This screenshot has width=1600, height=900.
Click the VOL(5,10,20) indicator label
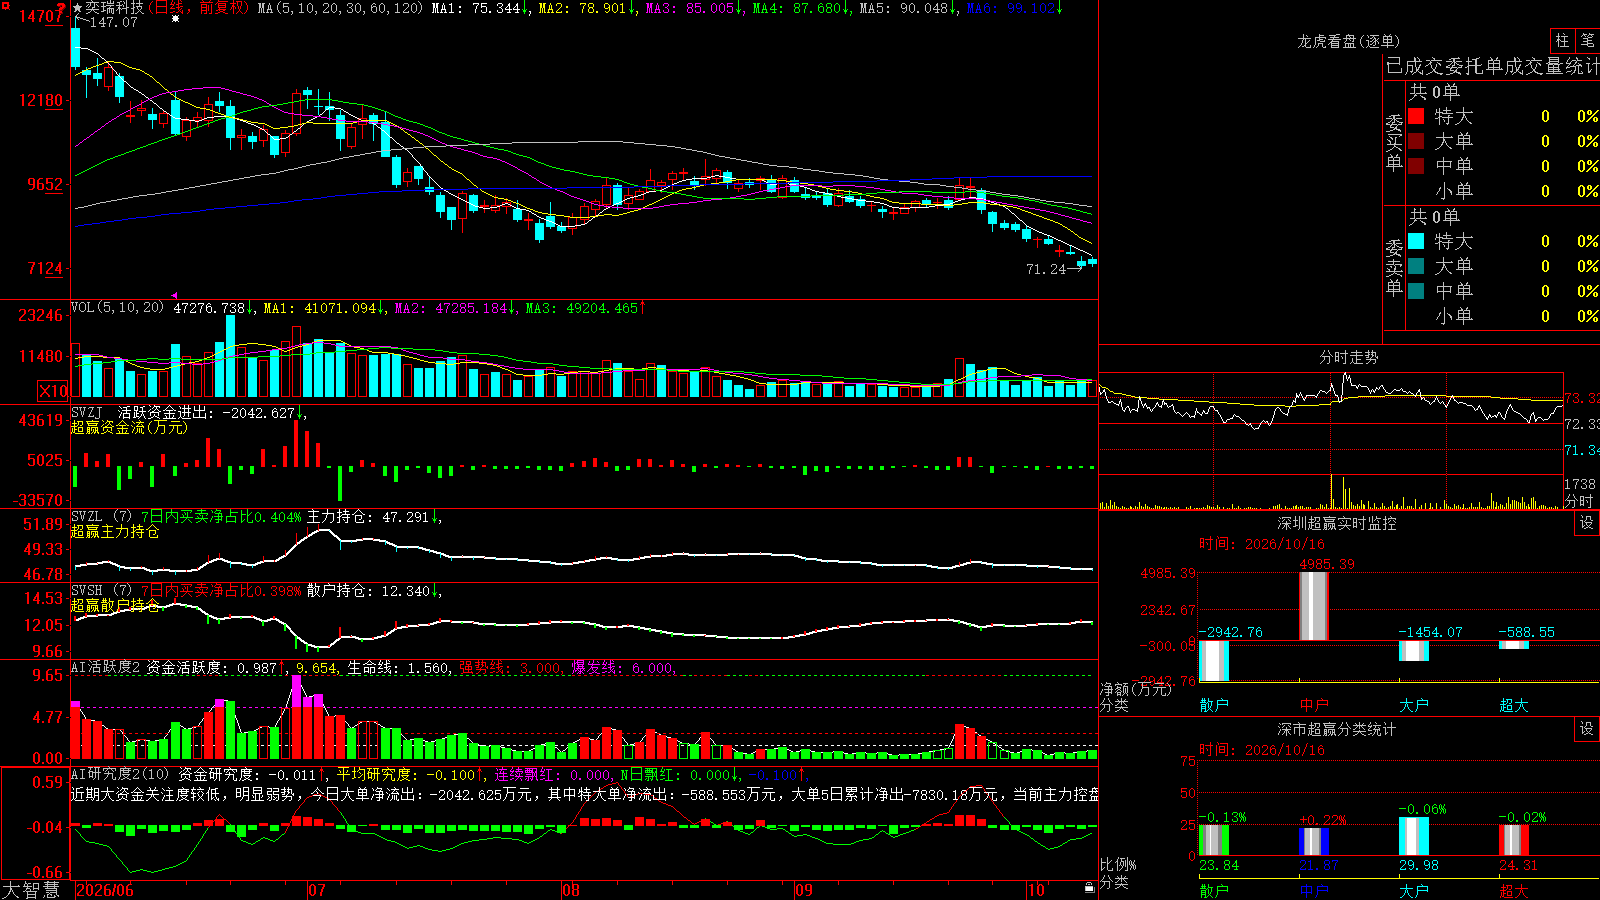pyautogui.click(x=117, y=308)
